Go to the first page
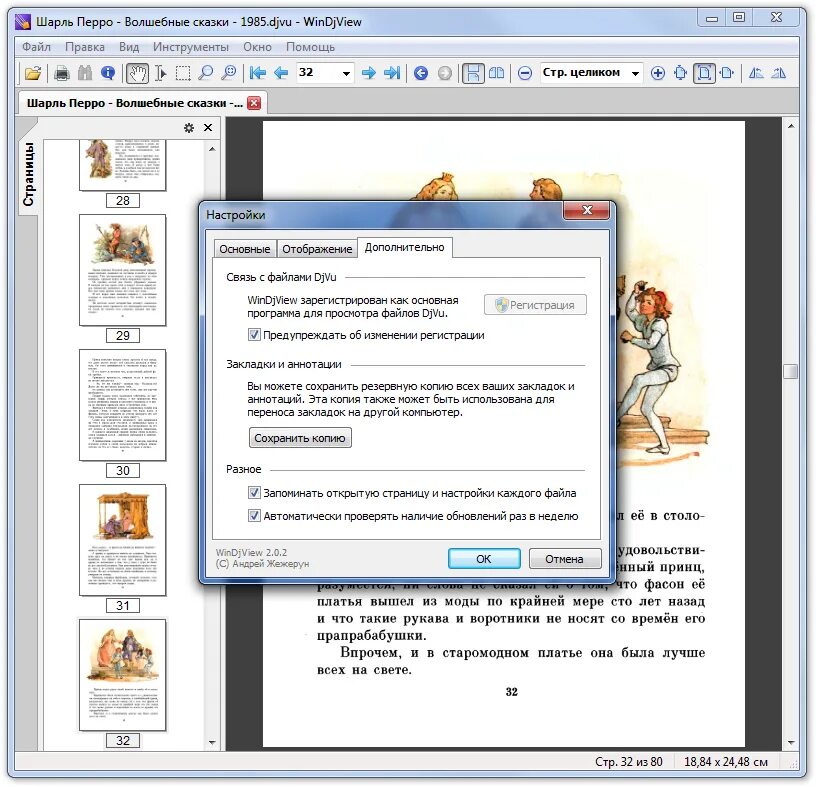 tap(258, 73)
